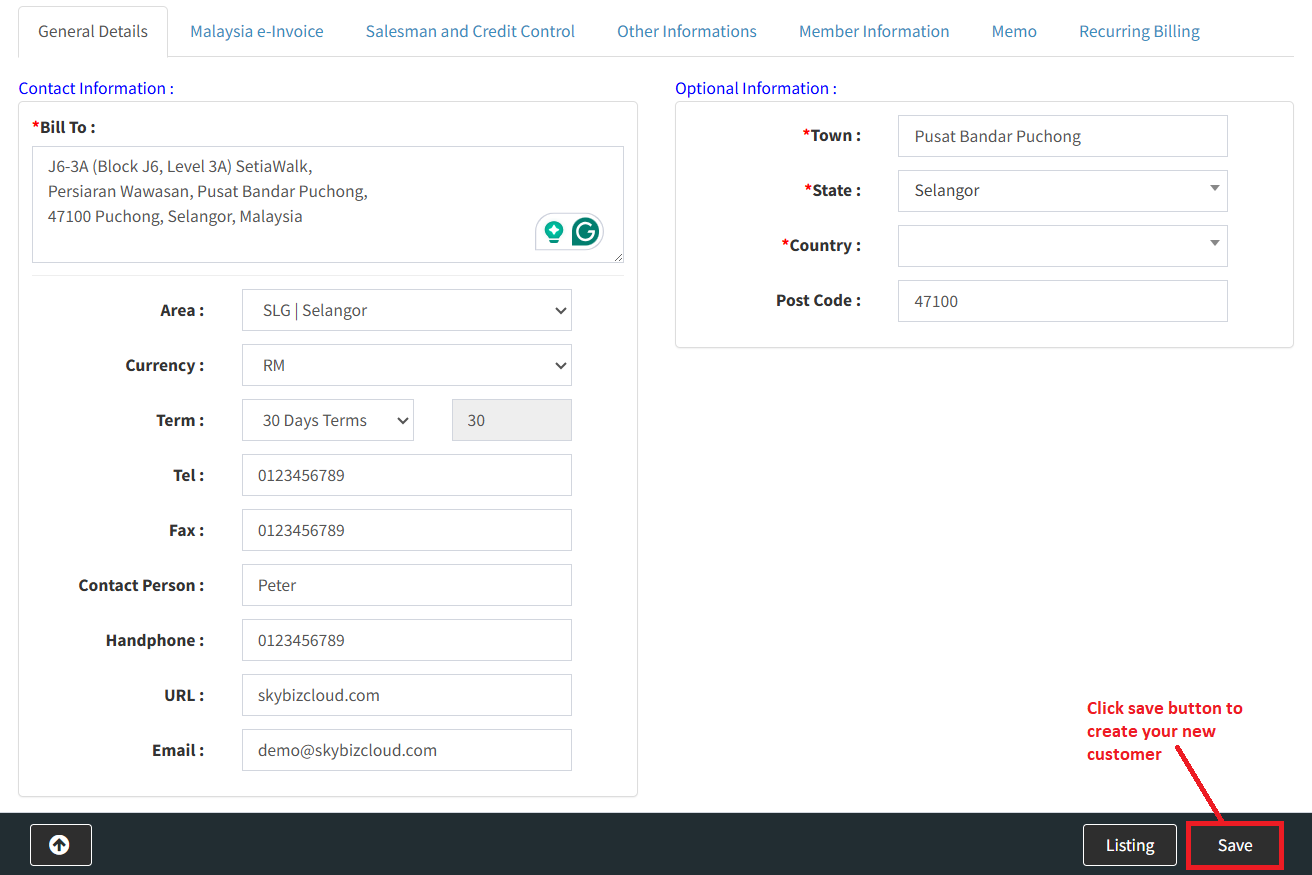Open the Term dropdown list

[327, 420]
